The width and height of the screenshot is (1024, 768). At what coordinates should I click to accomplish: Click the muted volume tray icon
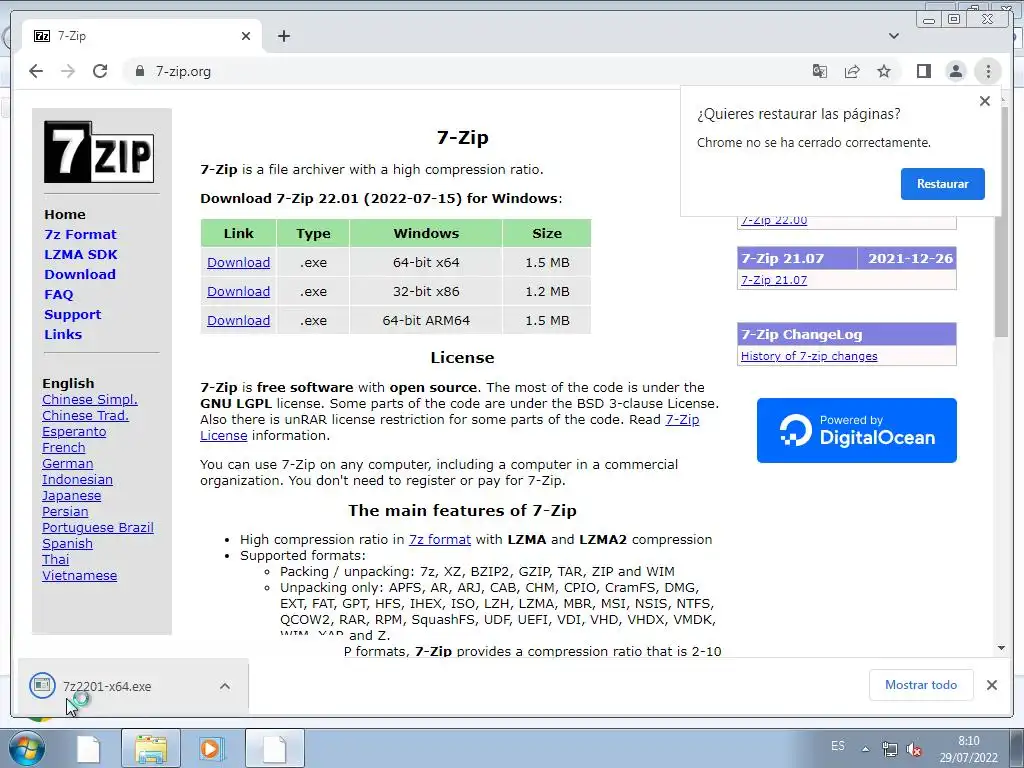coord(915,749)
